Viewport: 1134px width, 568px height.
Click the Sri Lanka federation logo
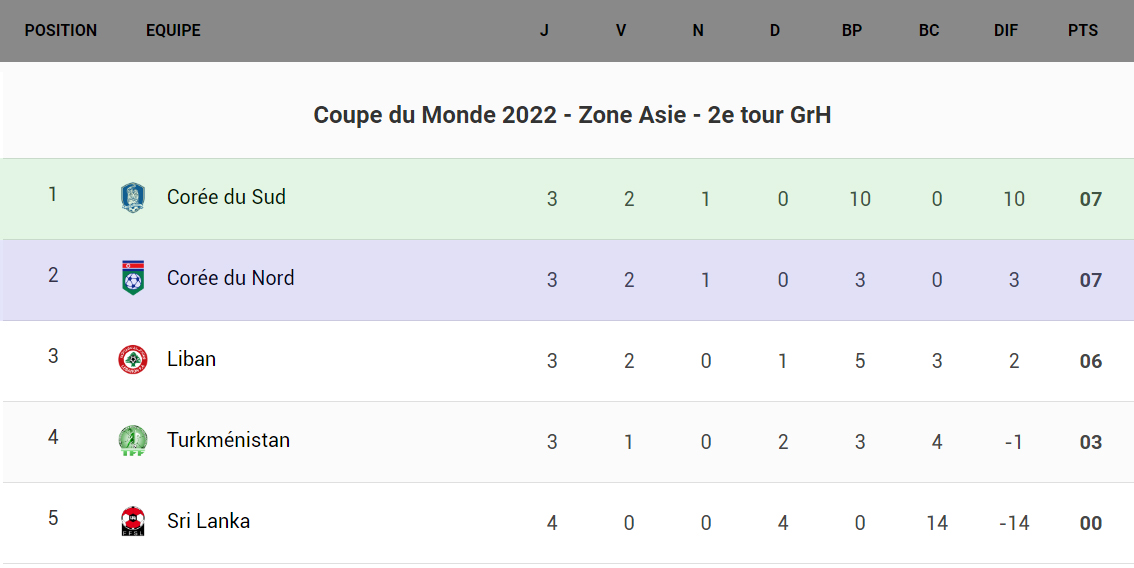pyautogui.click(x=132, y=521)
